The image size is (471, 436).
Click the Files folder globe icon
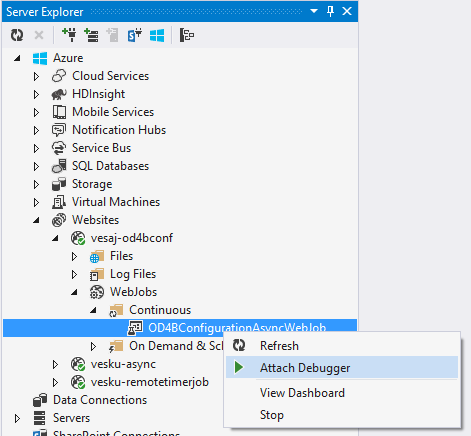pos(97,256)
